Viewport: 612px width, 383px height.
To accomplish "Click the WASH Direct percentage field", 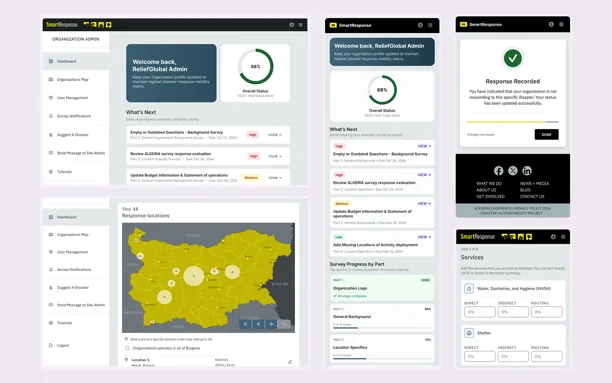I will [x=480, y=312].
